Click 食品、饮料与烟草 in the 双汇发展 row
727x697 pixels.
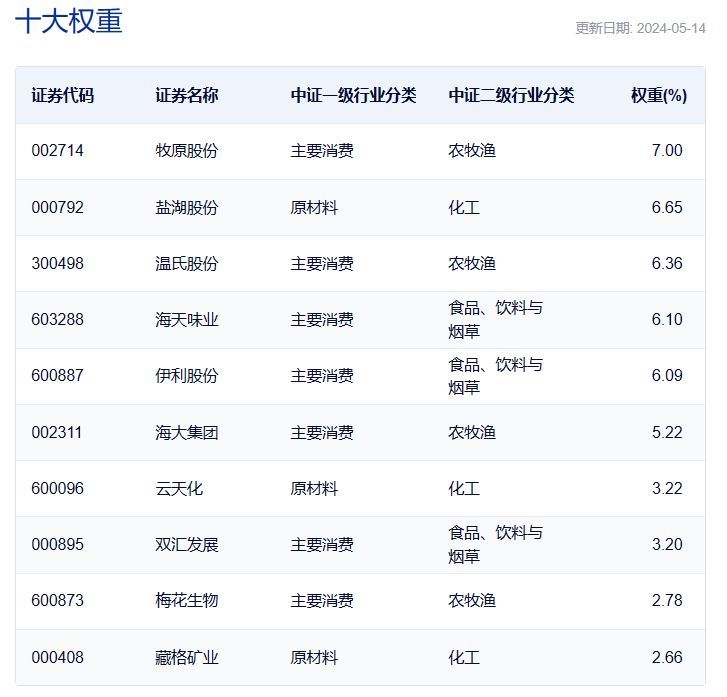point(495,544)
